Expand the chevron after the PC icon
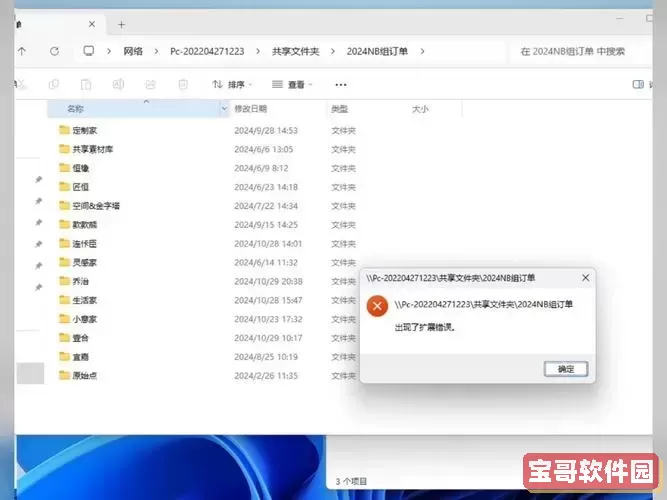The width and height of the screenshot is (667, 500). [109, 51]
